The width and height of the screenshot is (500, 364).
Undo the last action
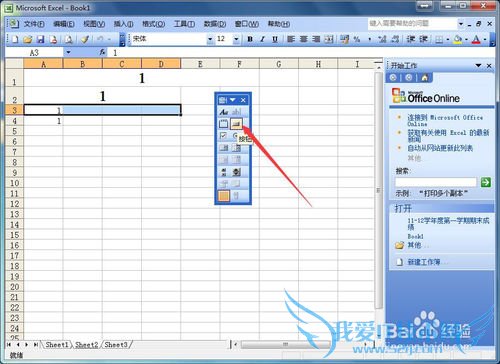[100, 39]
